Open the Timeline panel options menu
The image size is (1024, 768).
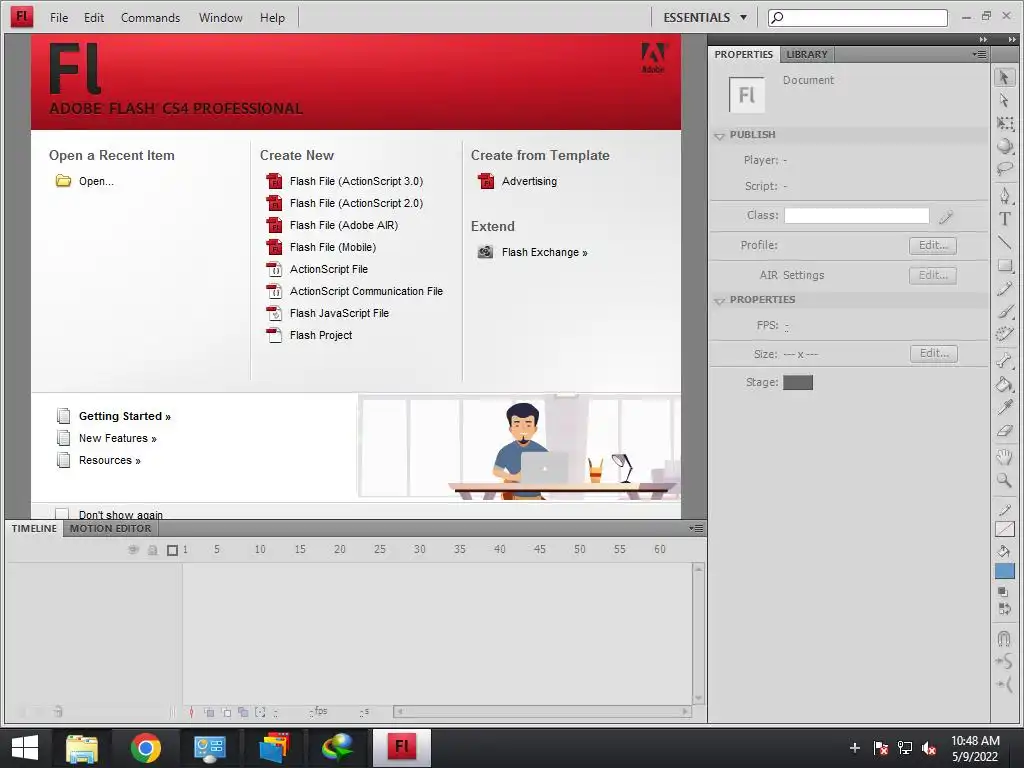coord(696,528)
